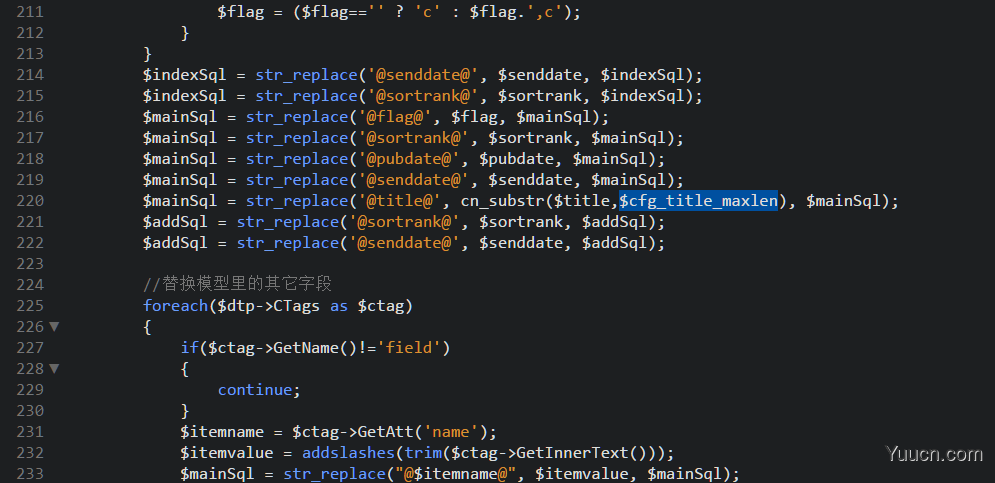Viewport: 995px width, 483px height.
Task: Click line number 223 of the empty line
Action: click(30, 263)
